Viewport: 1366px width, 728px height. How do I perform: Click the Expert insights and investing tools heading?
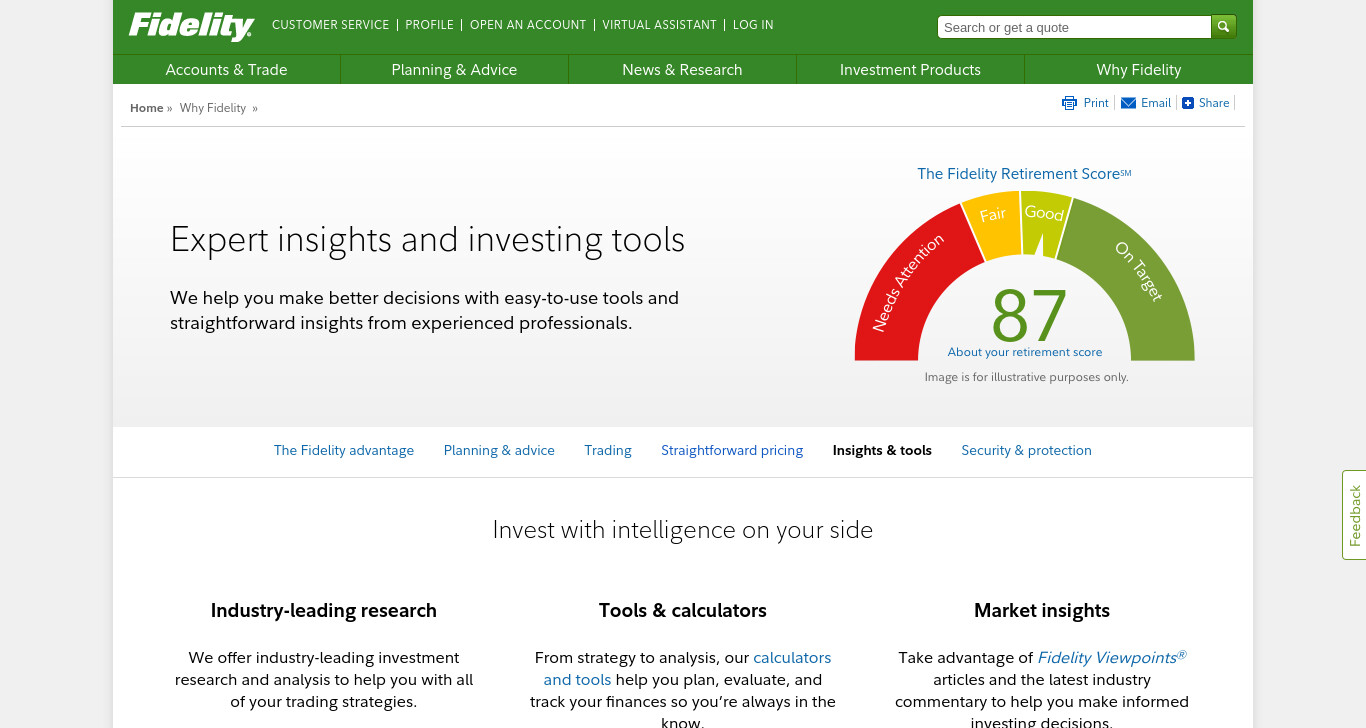pos(427,241)
